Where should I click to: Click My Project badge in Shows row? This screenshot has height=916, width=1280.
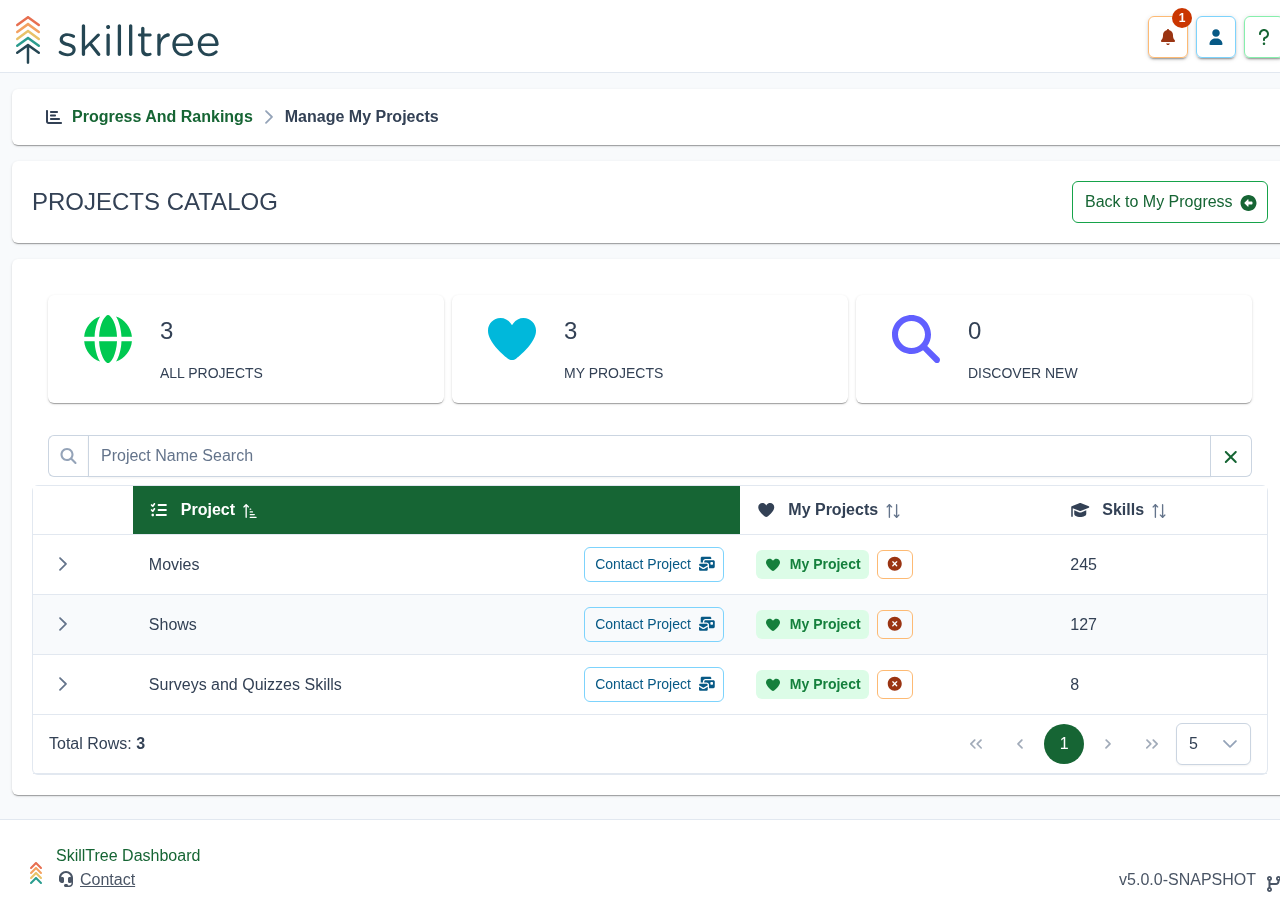coord(812,624)
